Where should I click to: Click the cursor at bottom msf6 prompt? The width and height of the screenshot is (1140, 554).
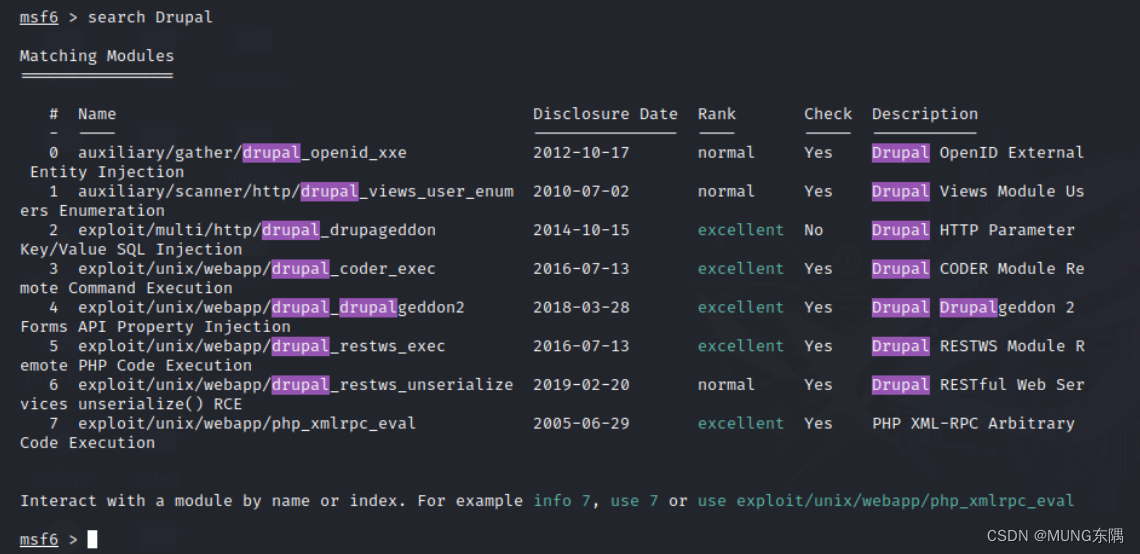tap(92, 539)
